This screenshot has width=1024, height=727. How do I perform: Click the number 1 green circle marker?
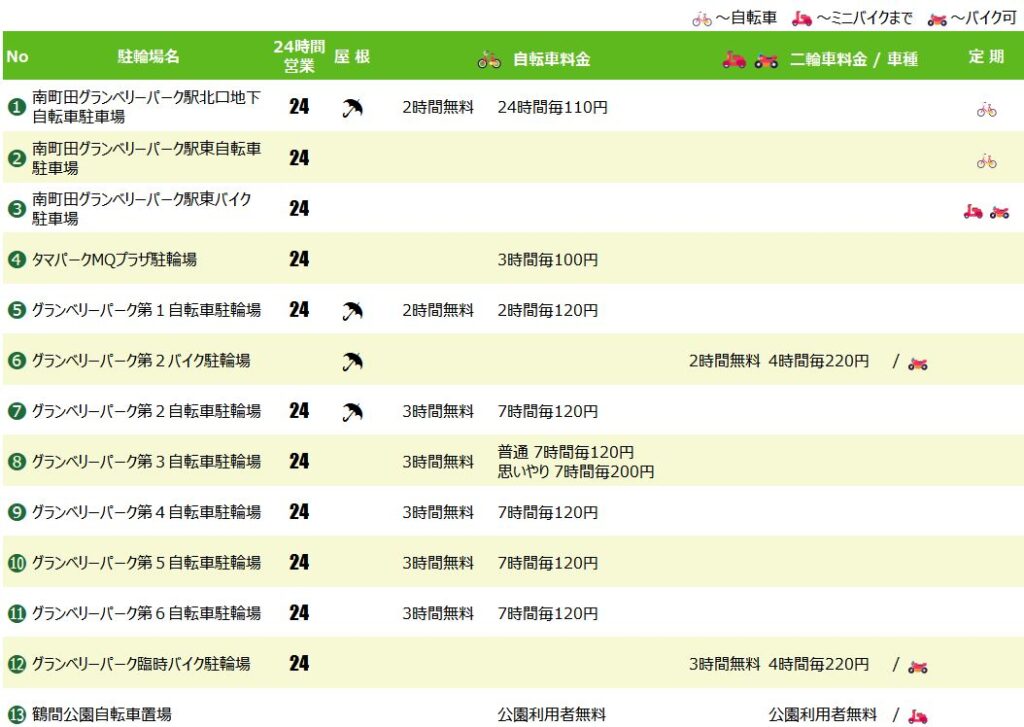[16, 106]
